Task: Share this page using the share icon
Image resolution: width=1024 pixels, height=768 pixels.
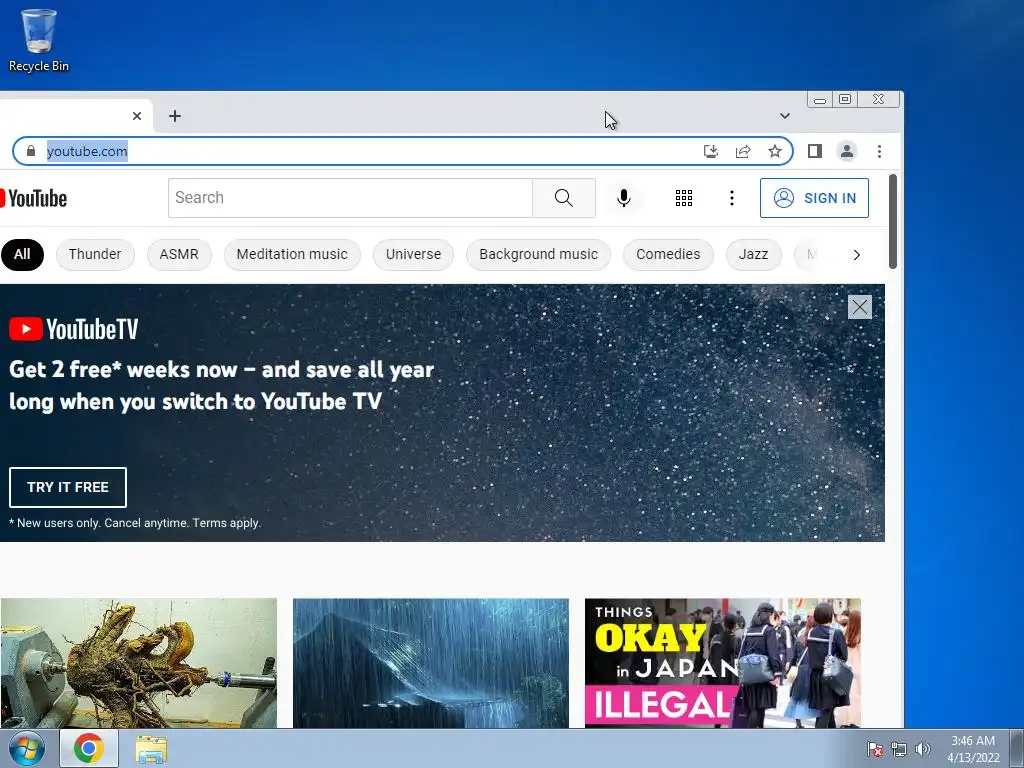Action: 743,152
